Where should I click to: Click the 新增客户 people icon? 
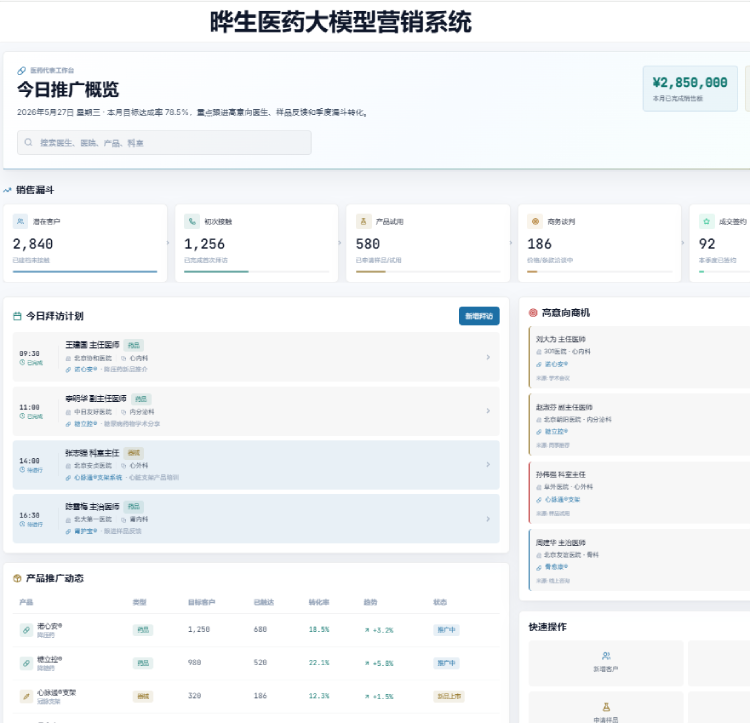click(x=606, y=656)
